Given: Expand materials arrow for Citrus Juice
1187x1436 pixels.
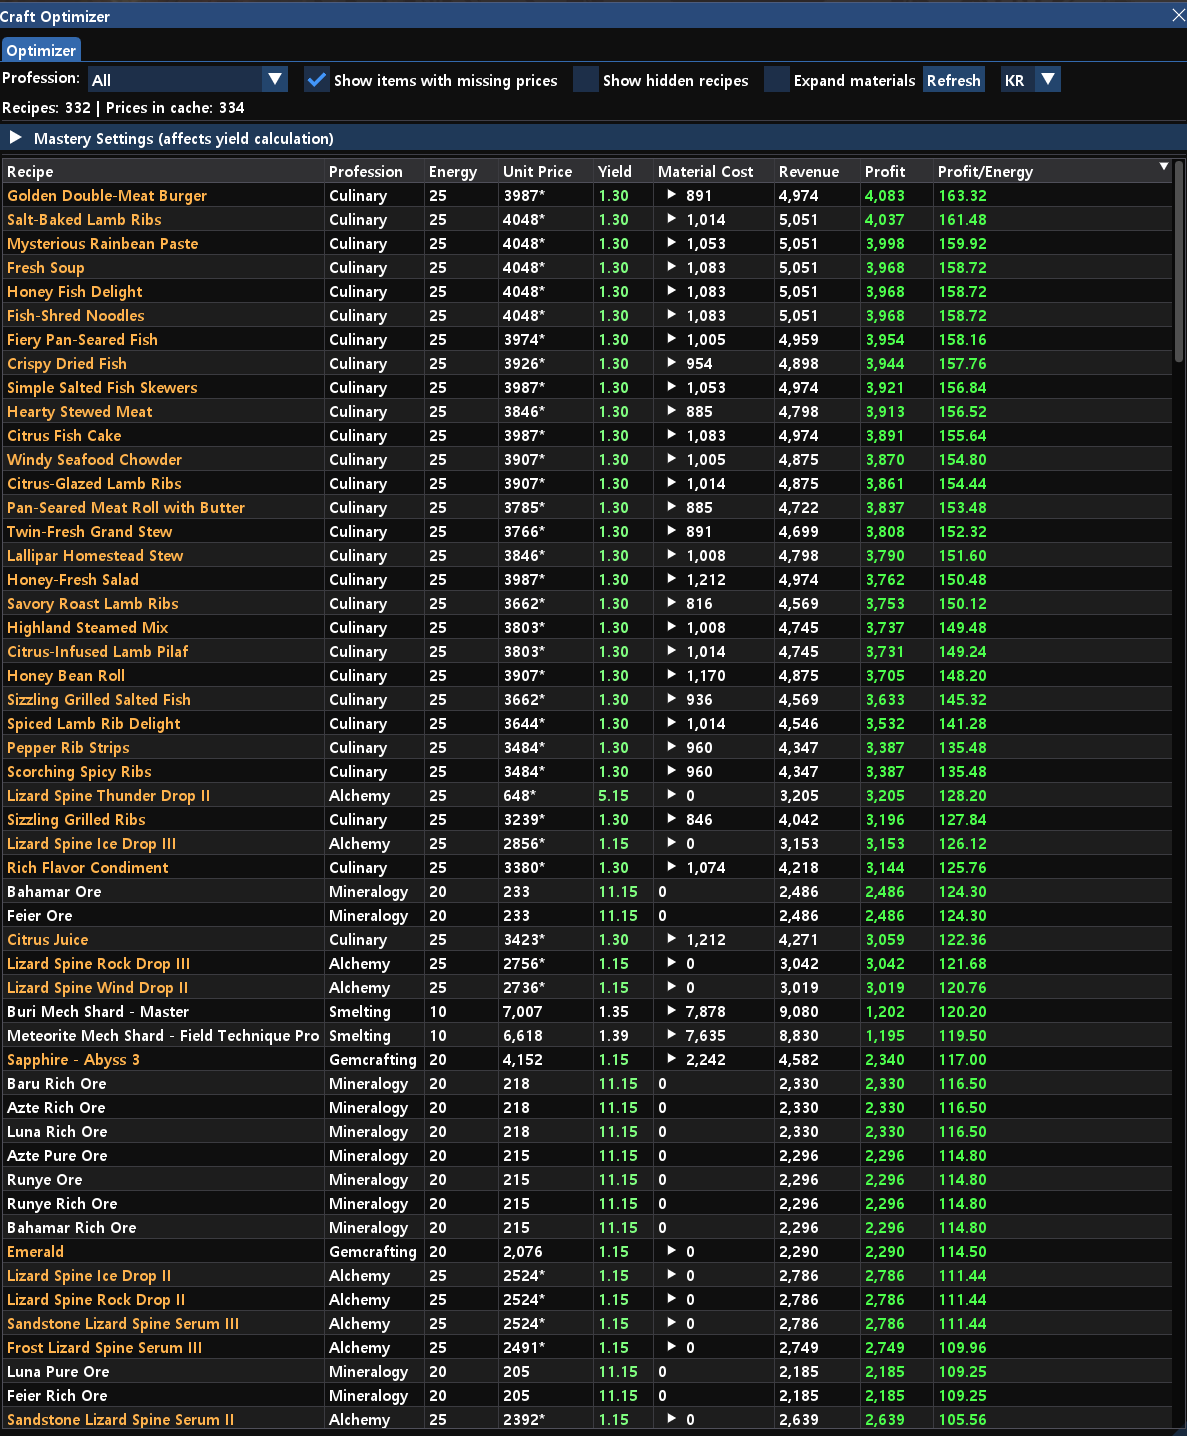Looking at the screenshot, I should 671,939.
